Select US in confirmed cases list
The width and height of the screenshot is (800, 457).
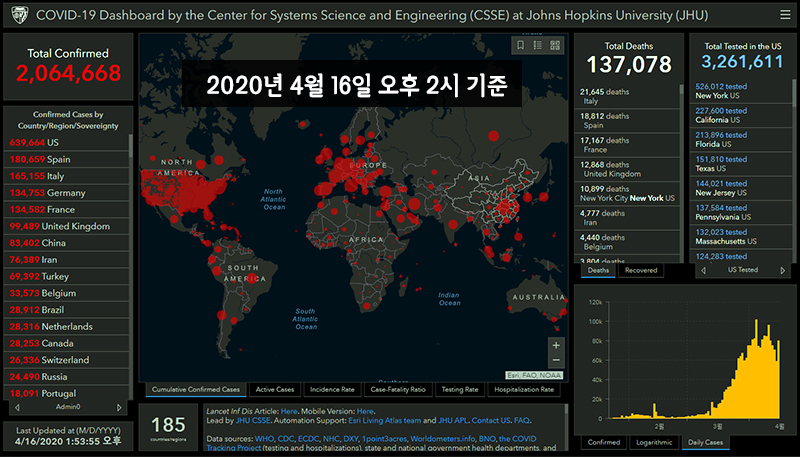click(x=66, y=143)
